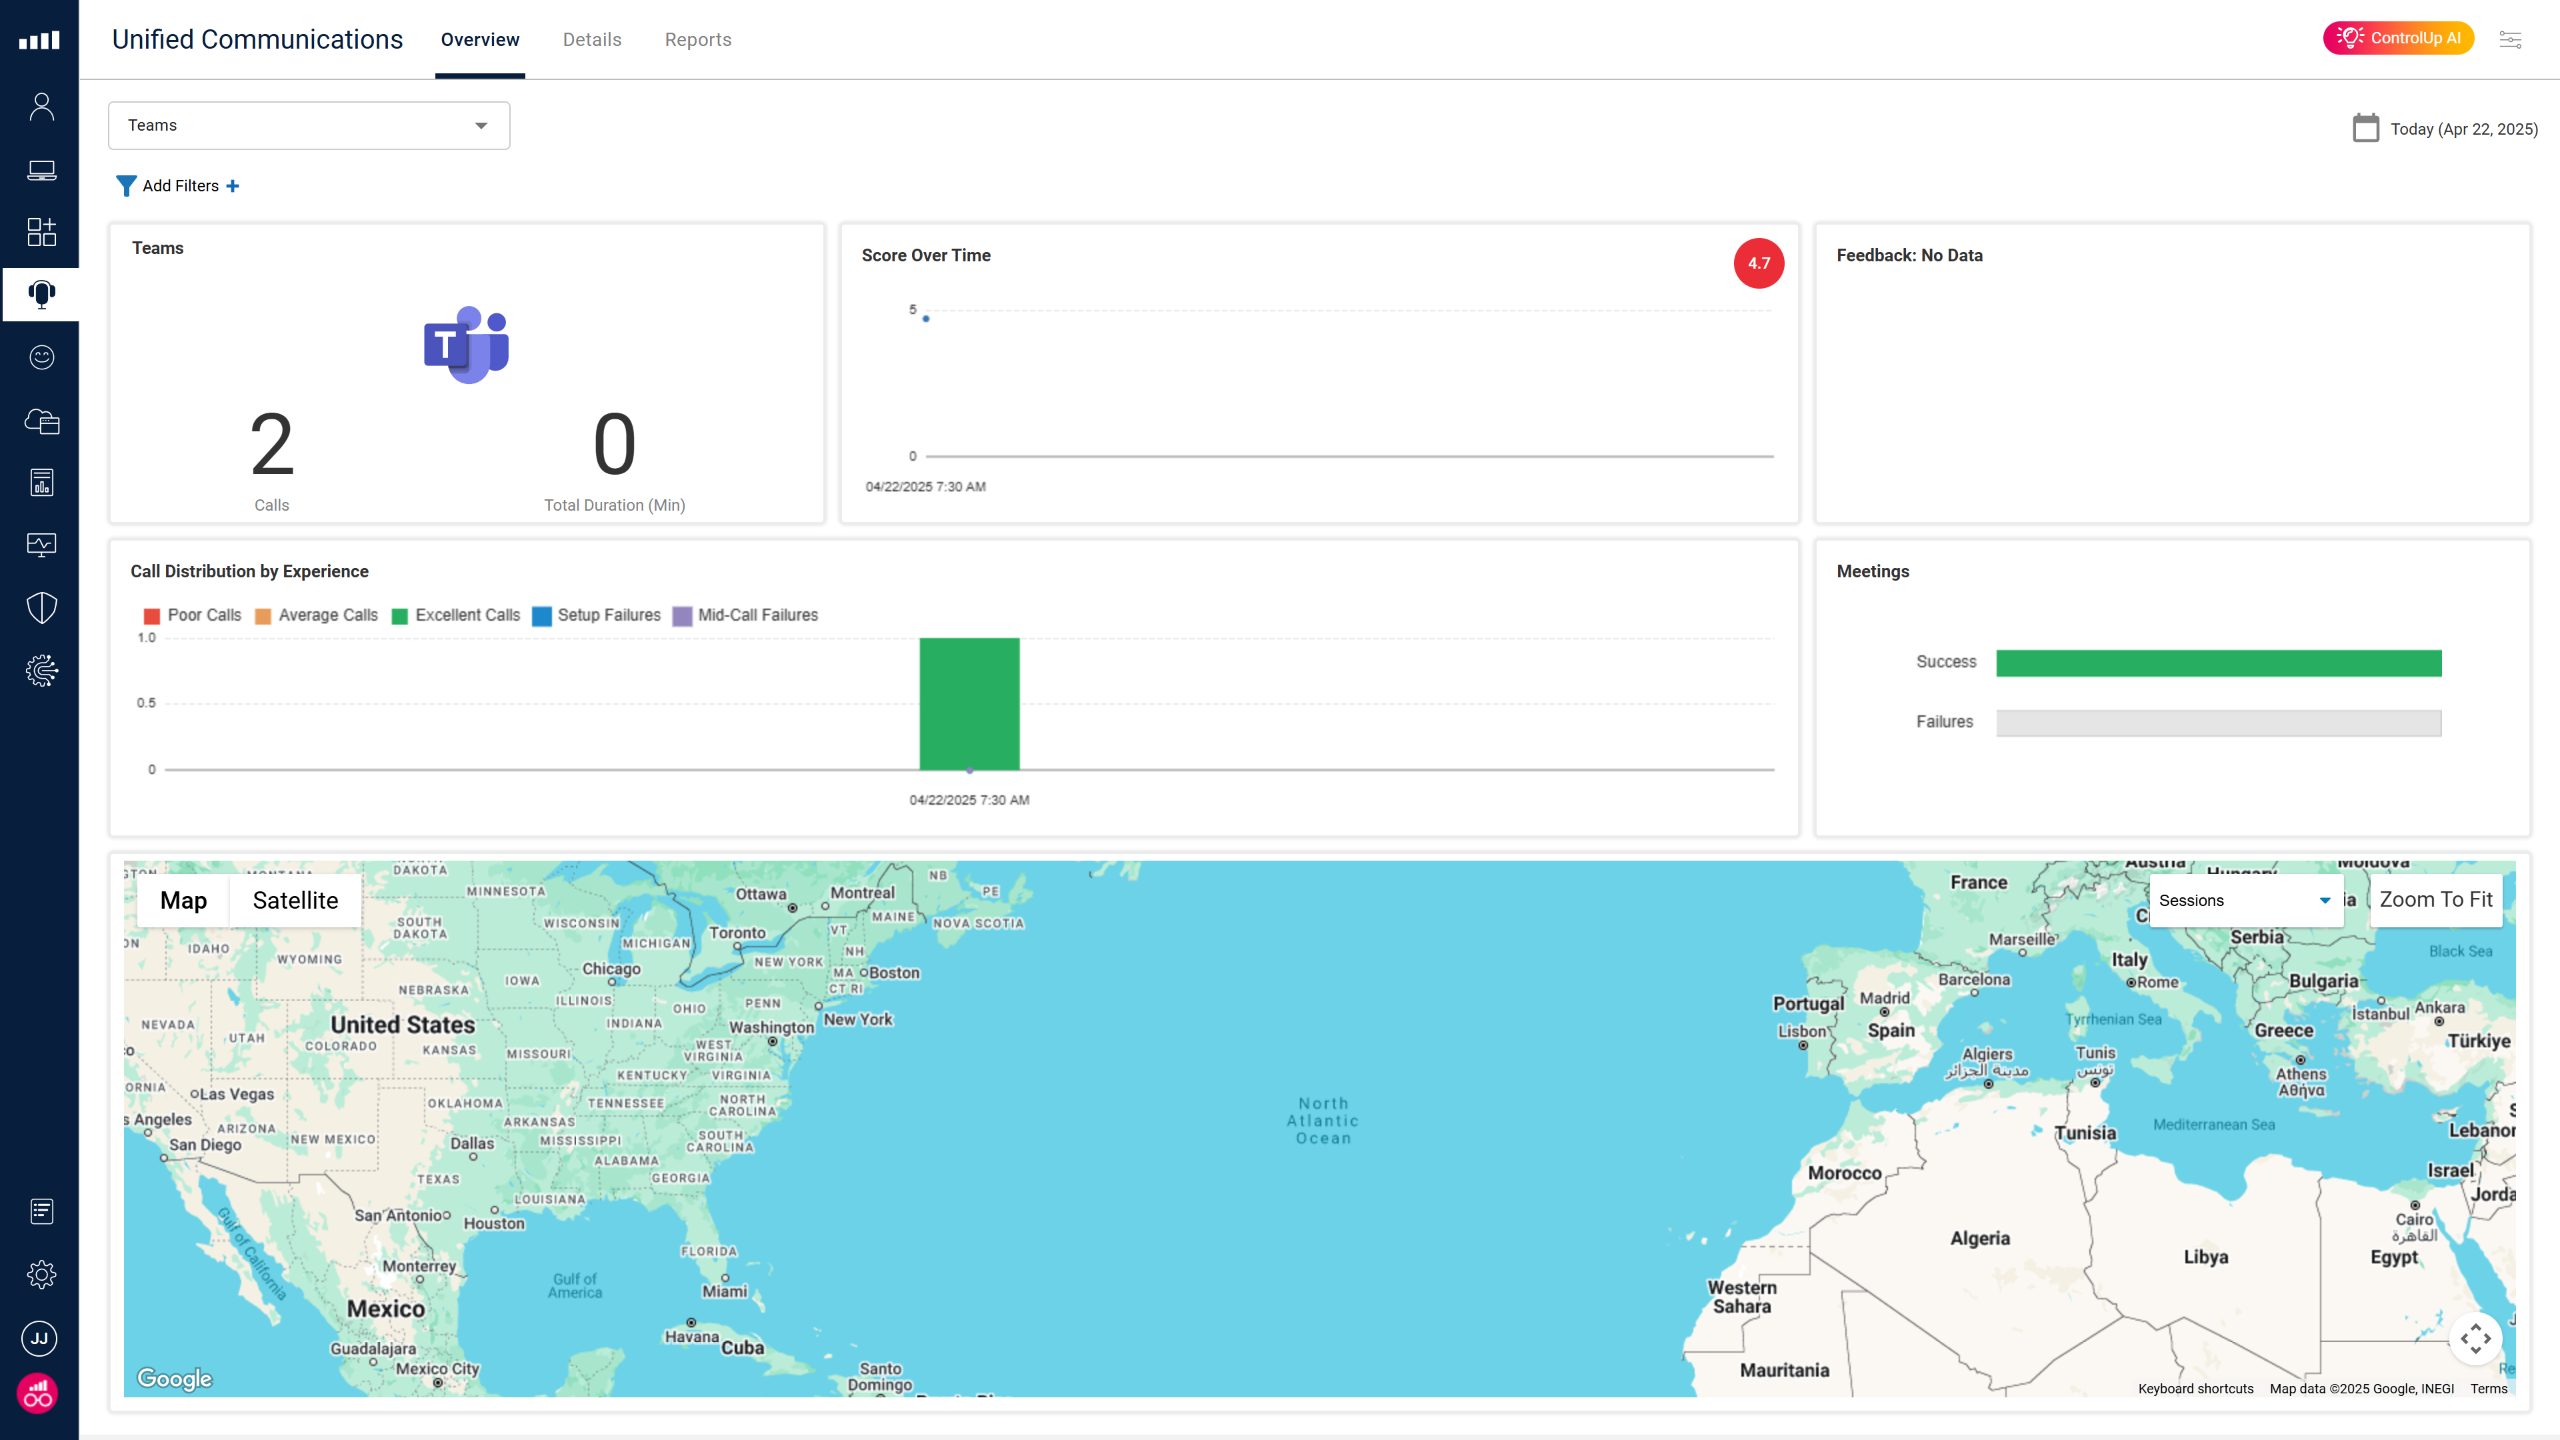Switch the map to Satellite view
This screenshot has height=1440, width=2560.
295,900
